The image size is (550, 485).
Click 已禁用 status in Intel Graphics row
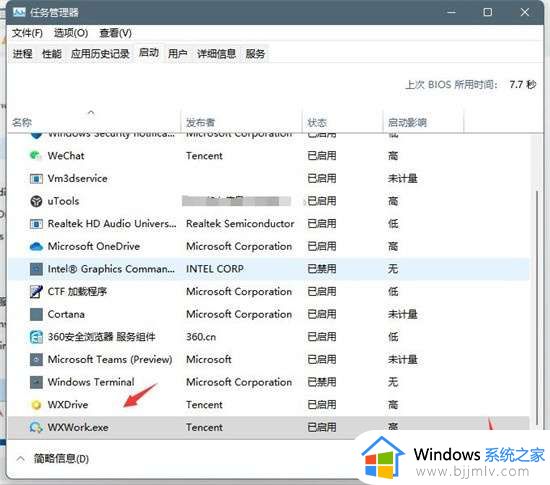(322, 269)
